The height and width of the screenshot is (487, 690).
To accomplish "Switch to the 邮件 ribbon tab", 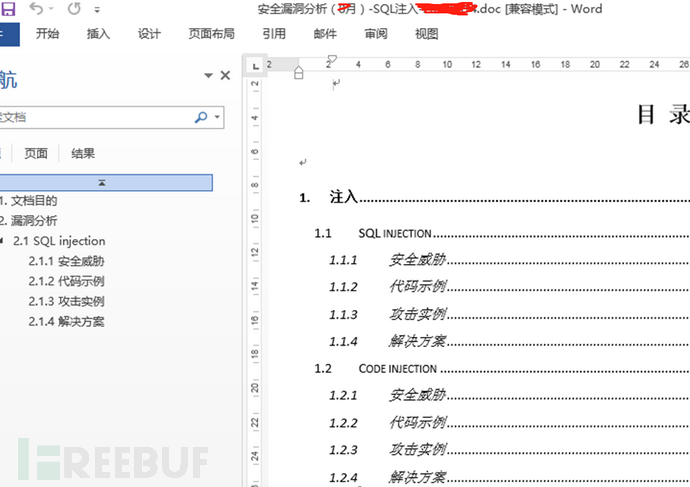I will [325, 34].
